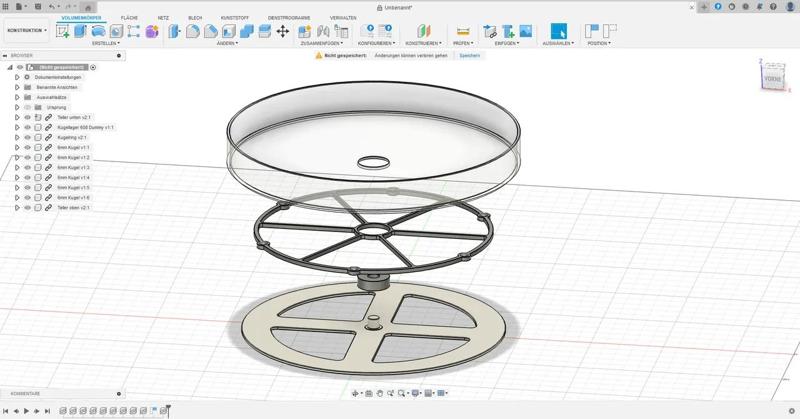800x419 pixels.
Task: Select the Extrude tool icon
Action: (81, 31)
